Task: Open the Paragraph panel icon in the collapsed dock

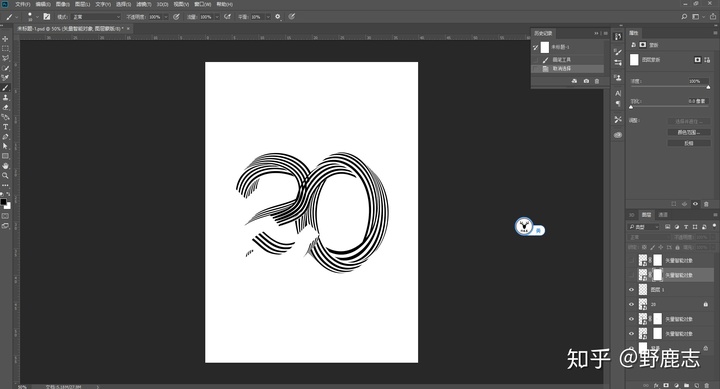Action: pos(618,103)
